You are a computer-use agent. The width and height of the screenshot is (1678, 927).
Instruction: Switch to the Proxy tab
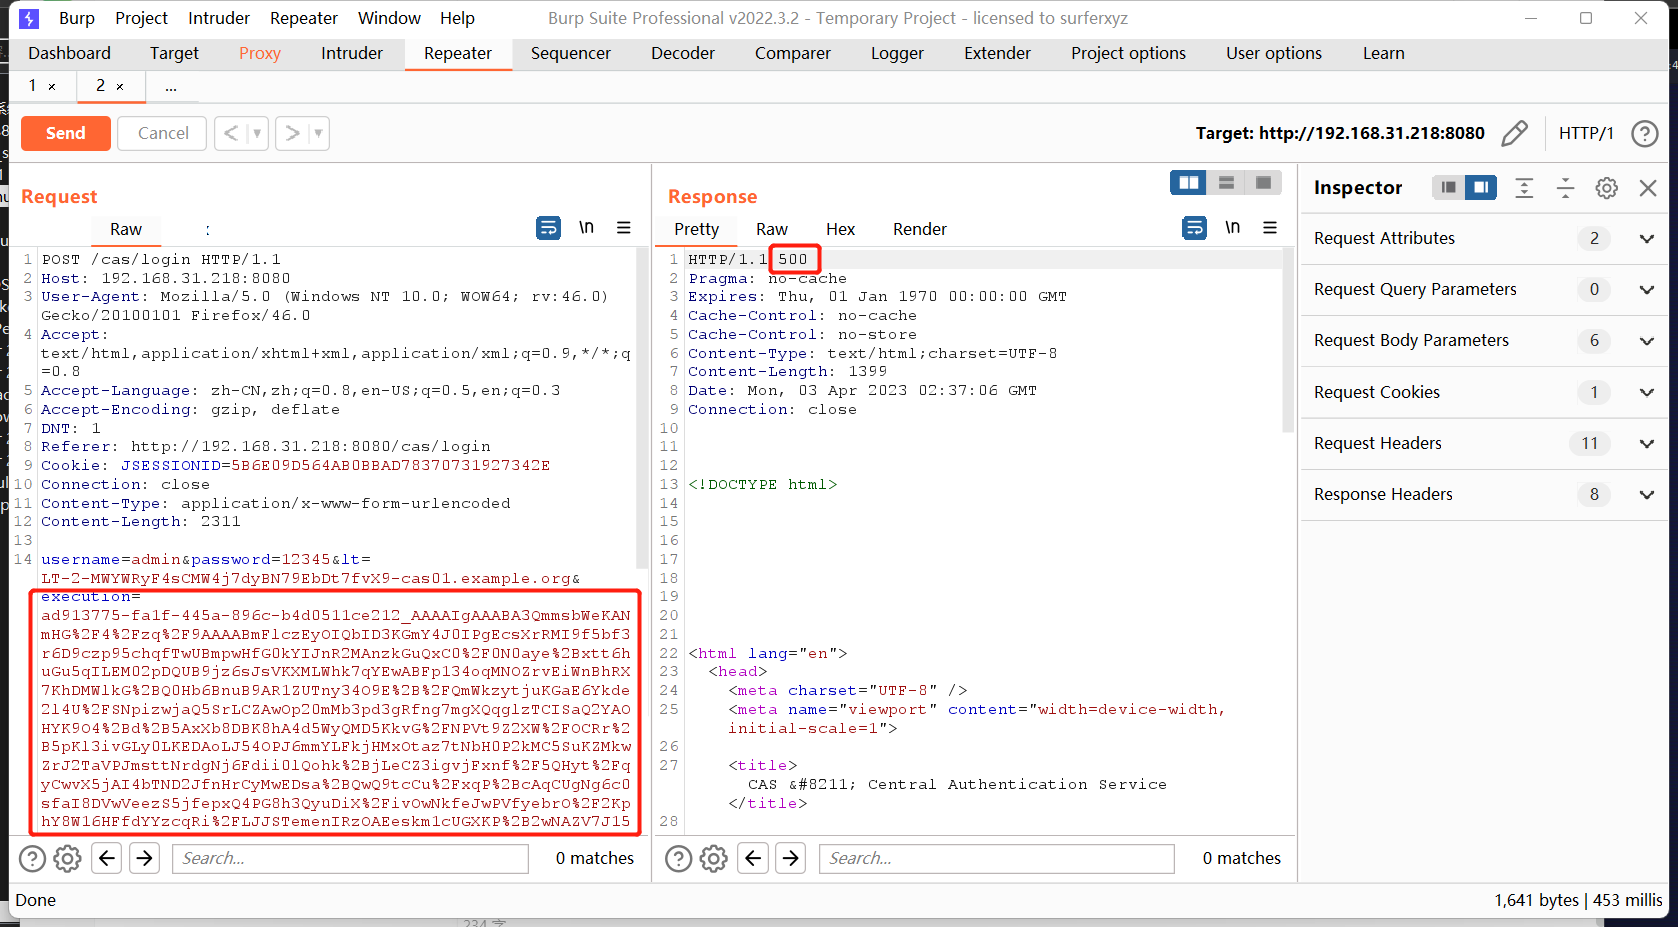tap(259, 53)
